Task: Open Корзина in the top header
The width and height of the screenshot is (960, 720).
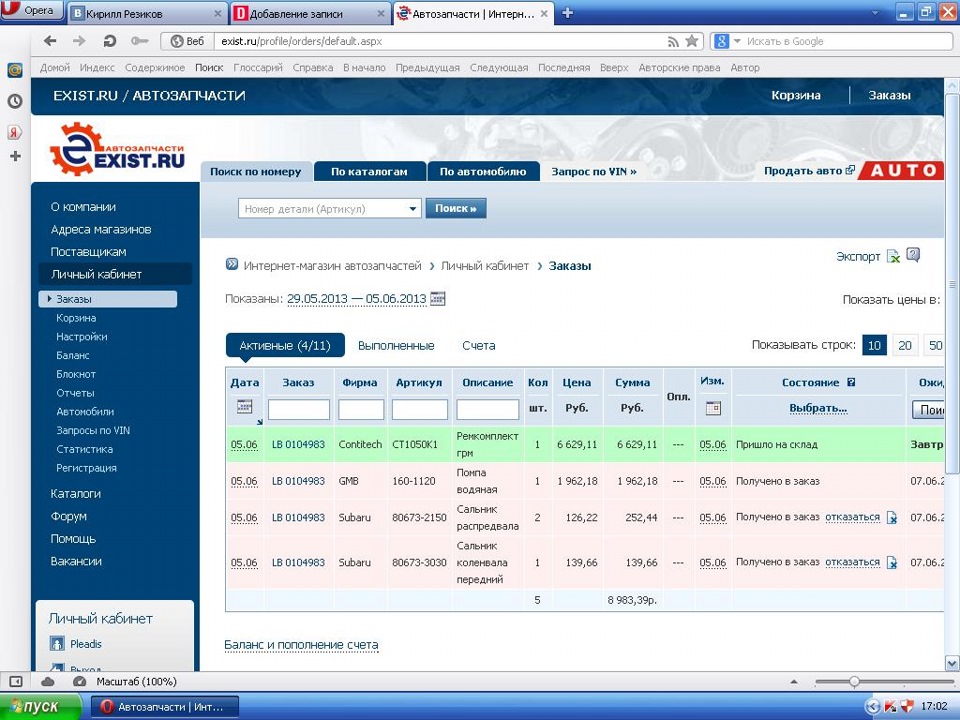Action: pyautogui.click(x=796, y=95)
